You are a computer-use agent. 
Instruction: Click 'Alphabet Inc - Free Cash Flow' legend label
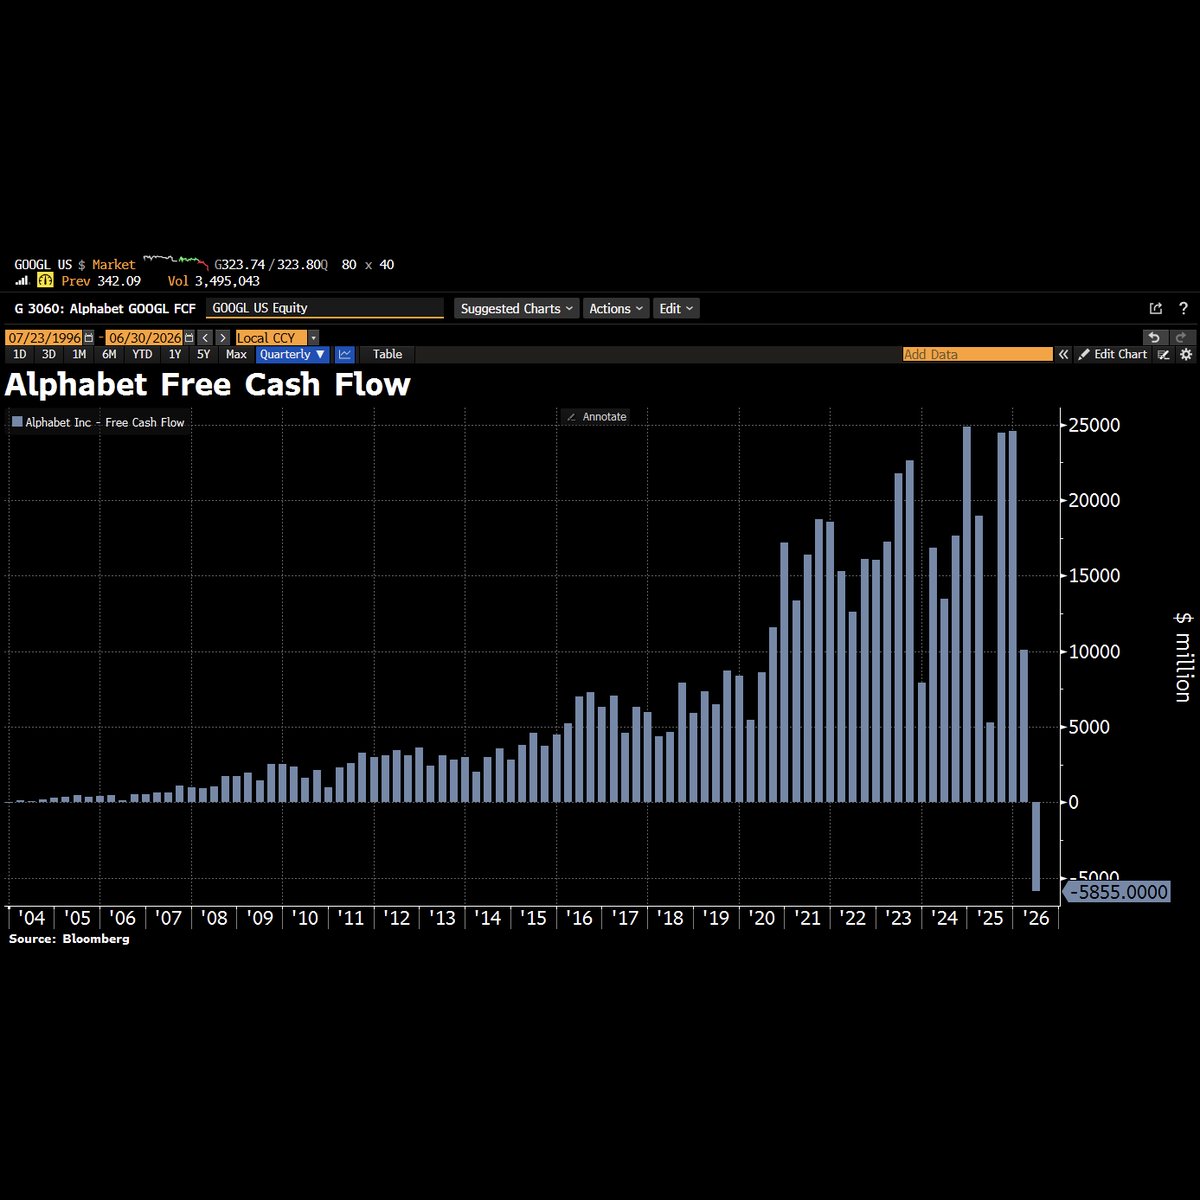coord(105,422)
